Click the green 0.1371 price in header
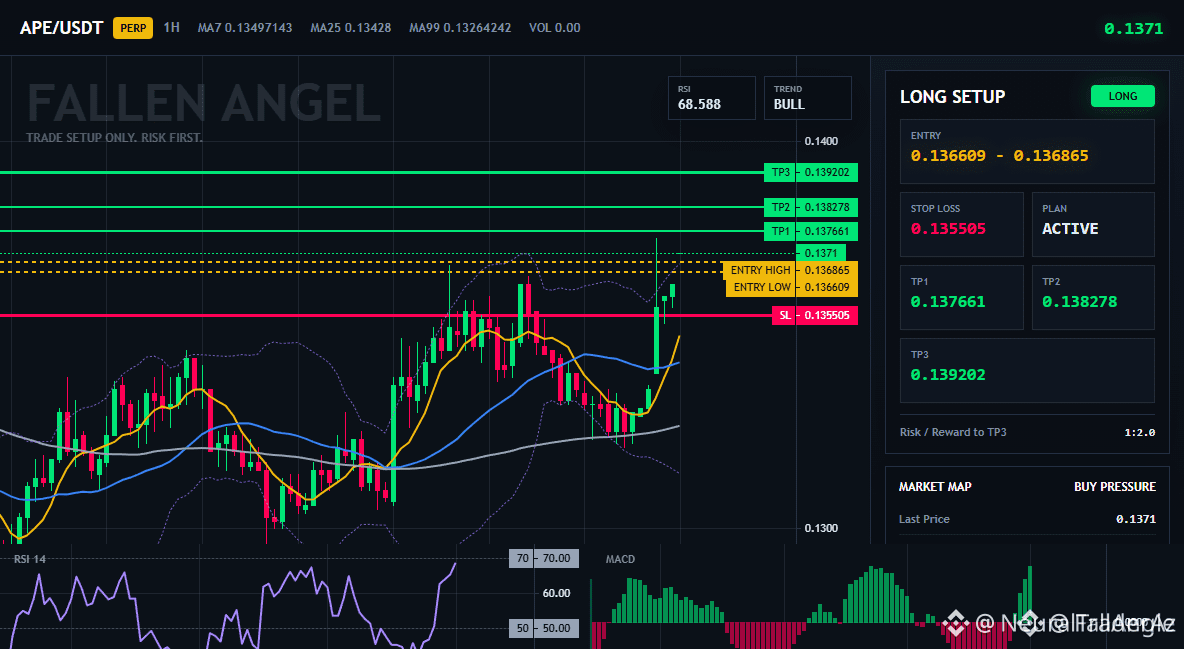Viewport: 1184px width, 649px height. tap(1133, 29)
